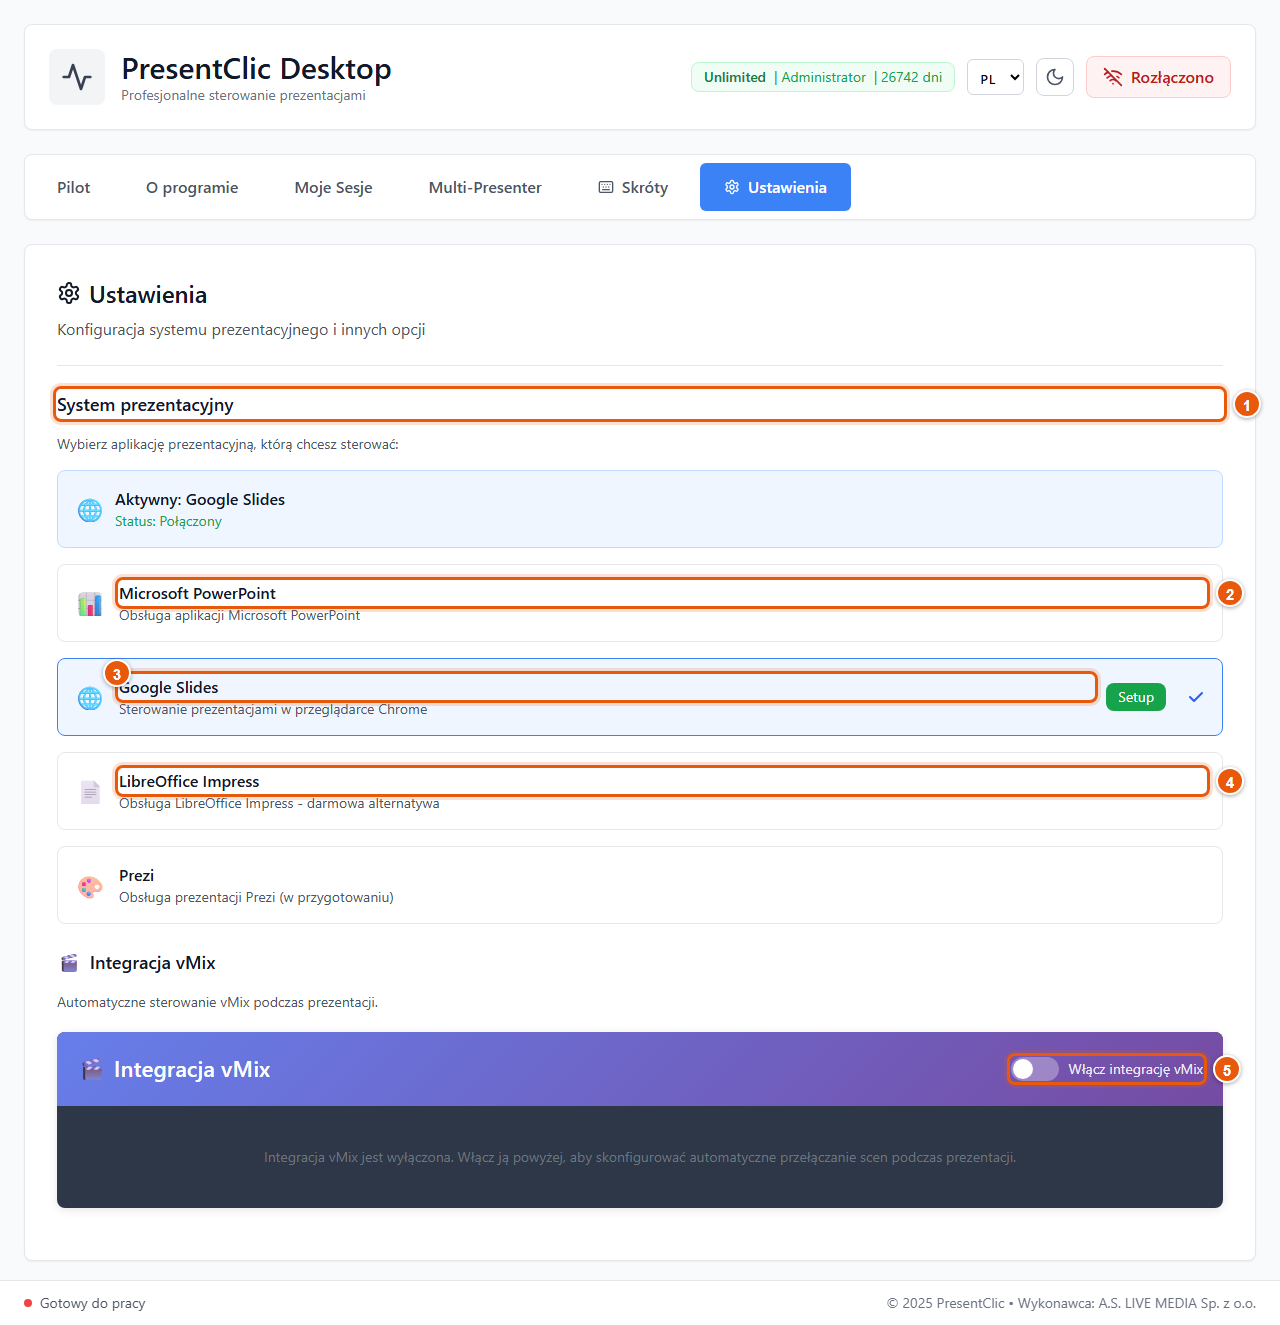Image resolution: width=1280 pixels, height=1325 pixels.
Task: Click the green Setup button
Action: point(1136,697)
